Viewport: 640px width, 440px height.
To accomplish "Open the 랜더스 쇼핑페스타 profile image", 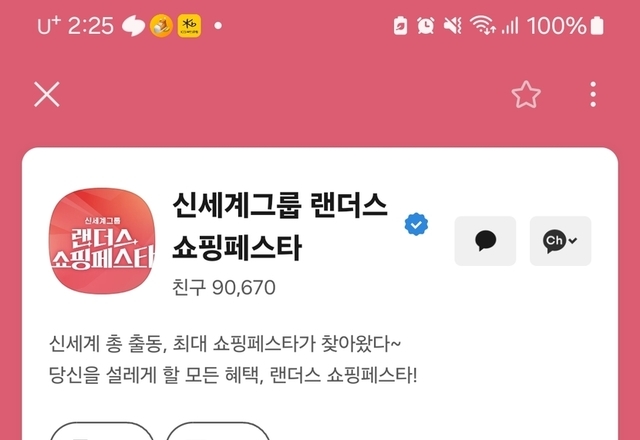I will tap(102, 241).
